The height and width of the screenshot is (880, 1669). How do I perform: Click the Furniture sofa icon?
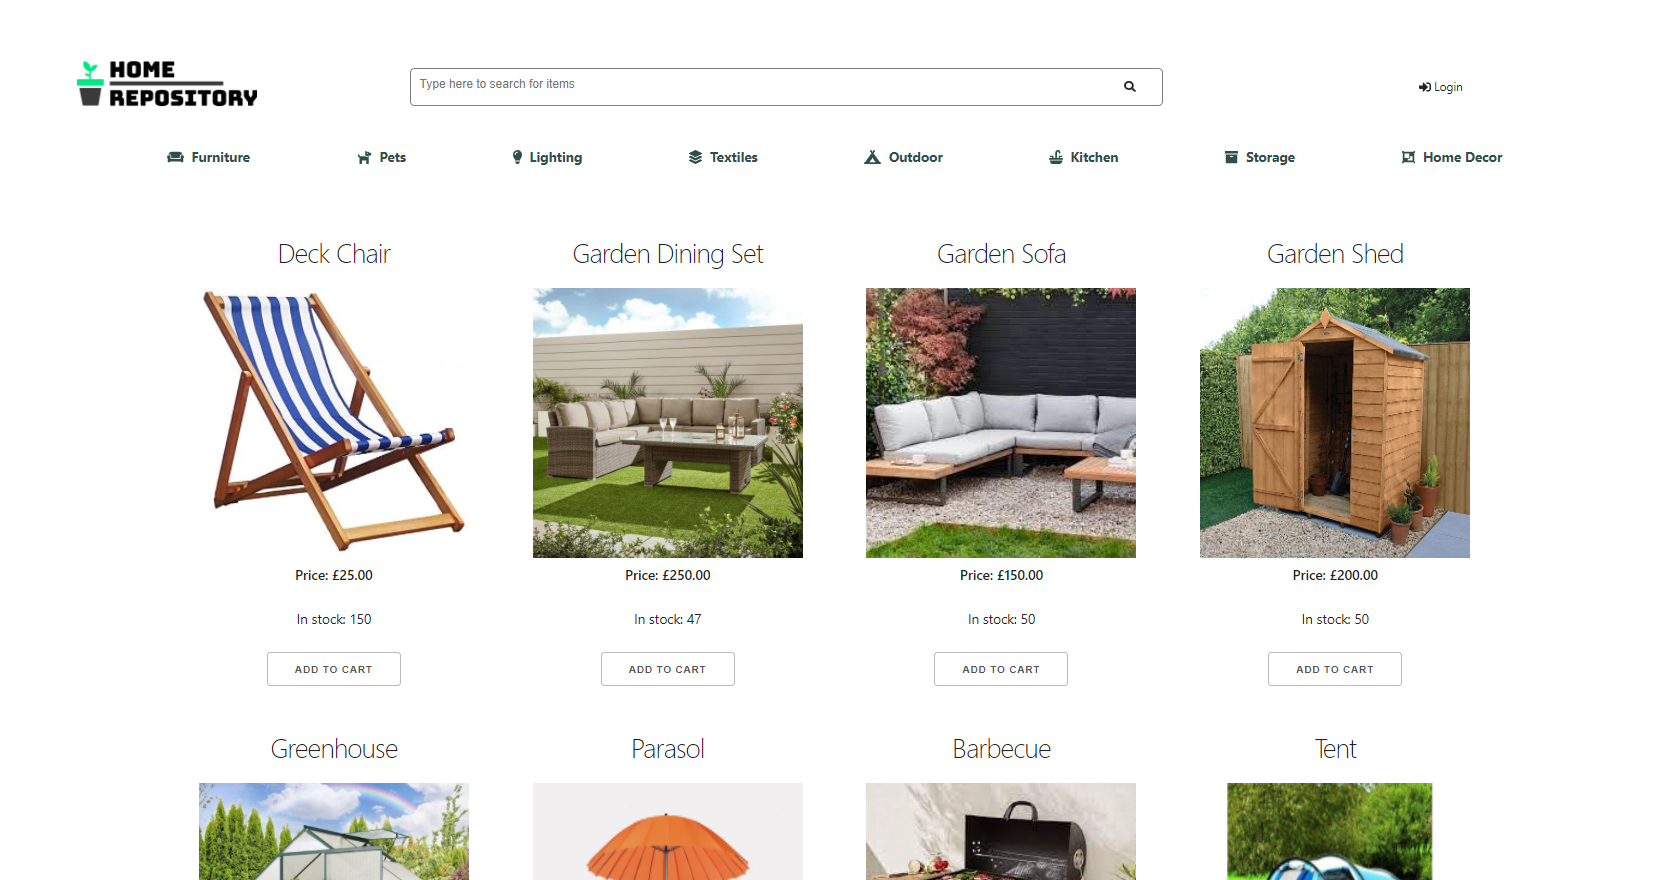(x=175, y=157)
